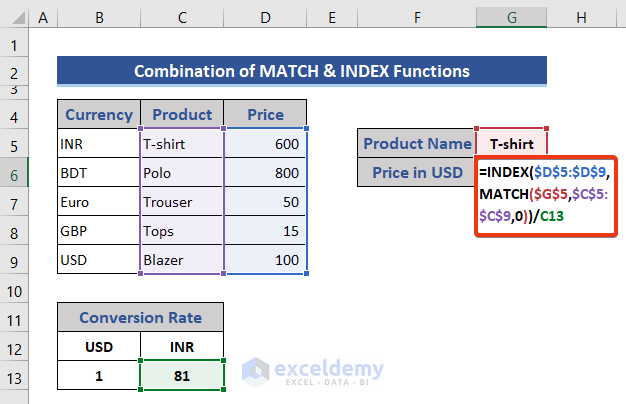Select the Currency table header cell
The width and height of the screenshot is (626, 404).
pos(99,114)
